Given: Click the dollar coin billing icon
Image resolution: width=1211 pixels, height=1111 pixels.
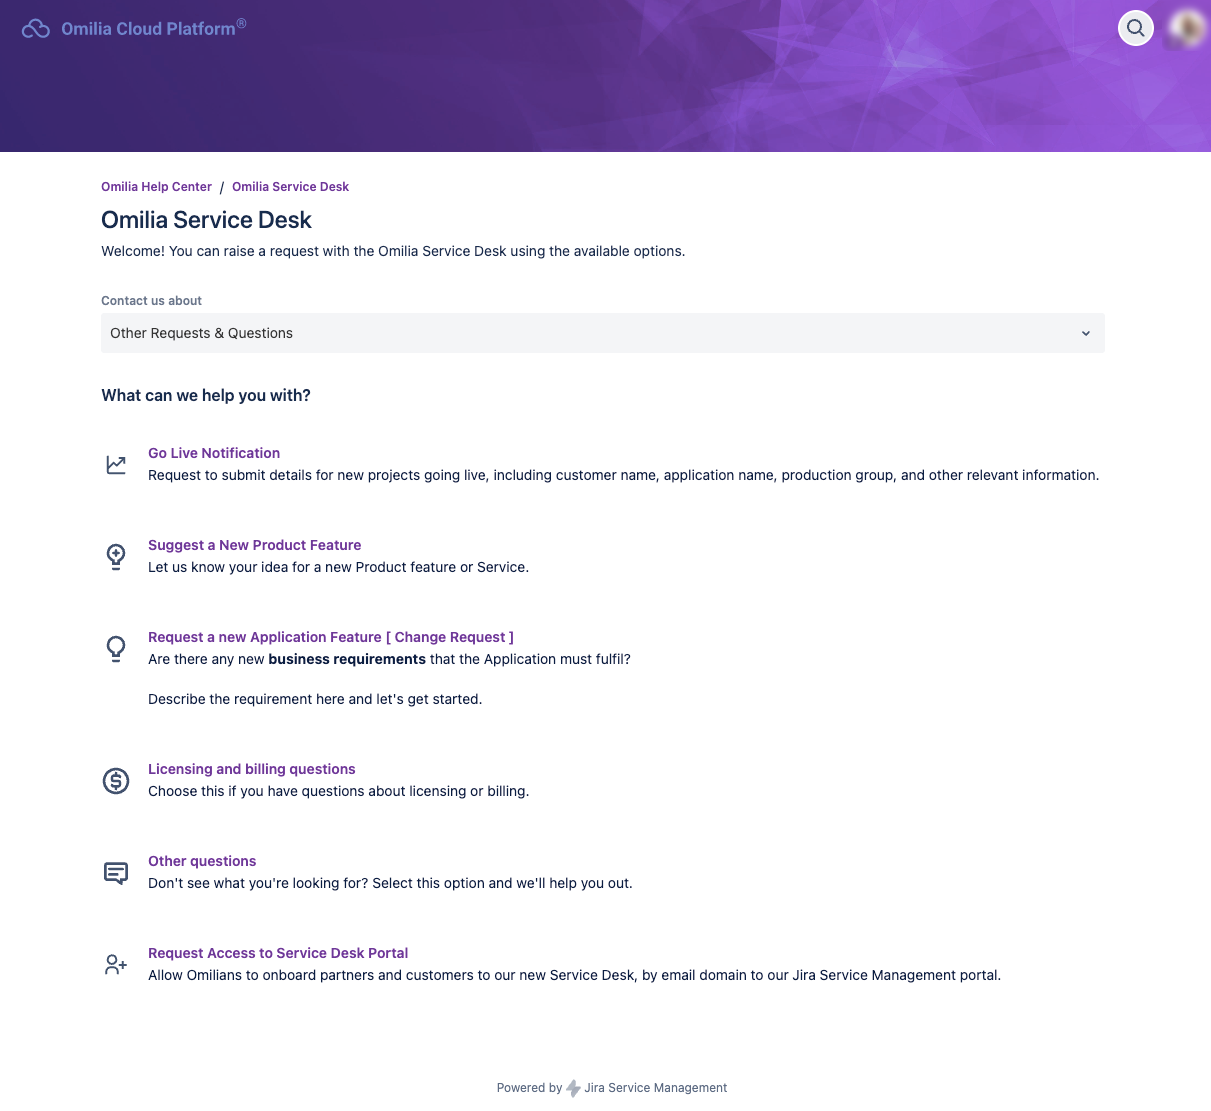Looking at the screenshot, I should pos(116,780).
